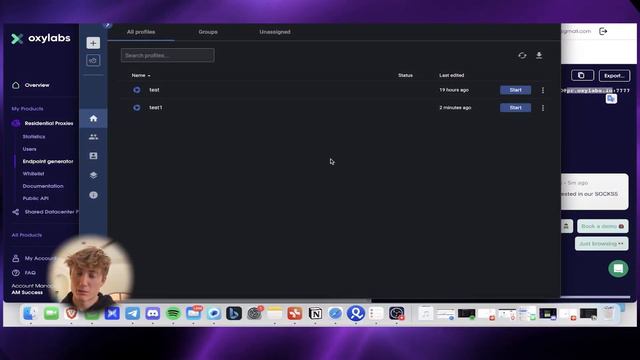Click the Just browsing chat button
This screenshot has width=640, height=360.
(601, 244)
